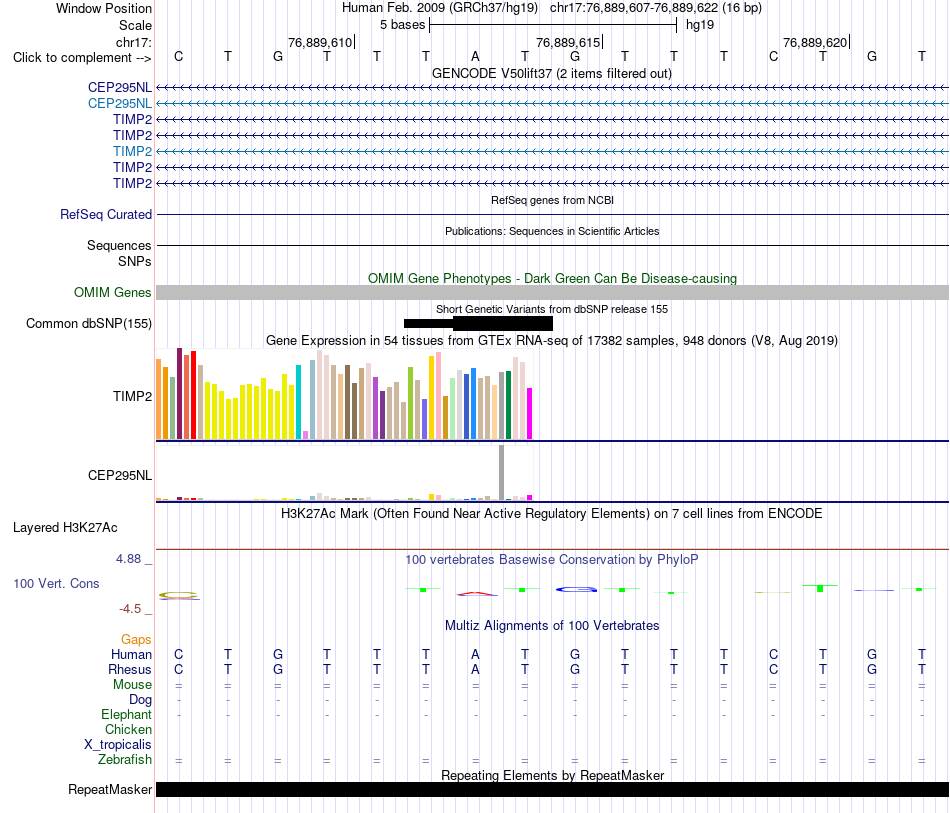Click the Common dbSNP(155) track label
Viewport: 950px width, 813px height.
point(89,324)
